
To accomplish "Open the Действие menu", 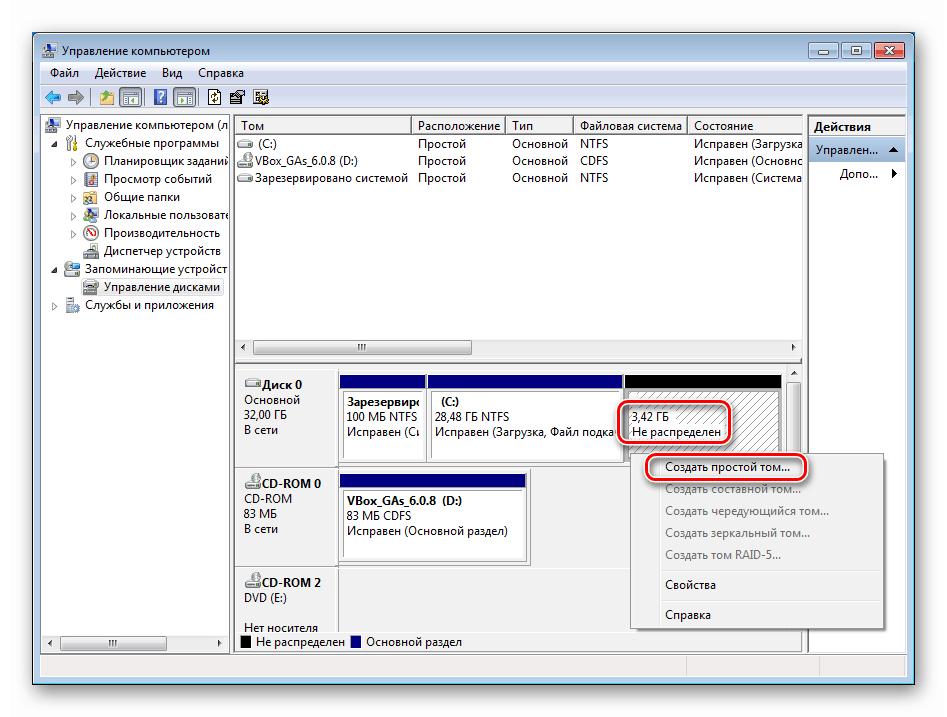I will [x=120, y=73].
